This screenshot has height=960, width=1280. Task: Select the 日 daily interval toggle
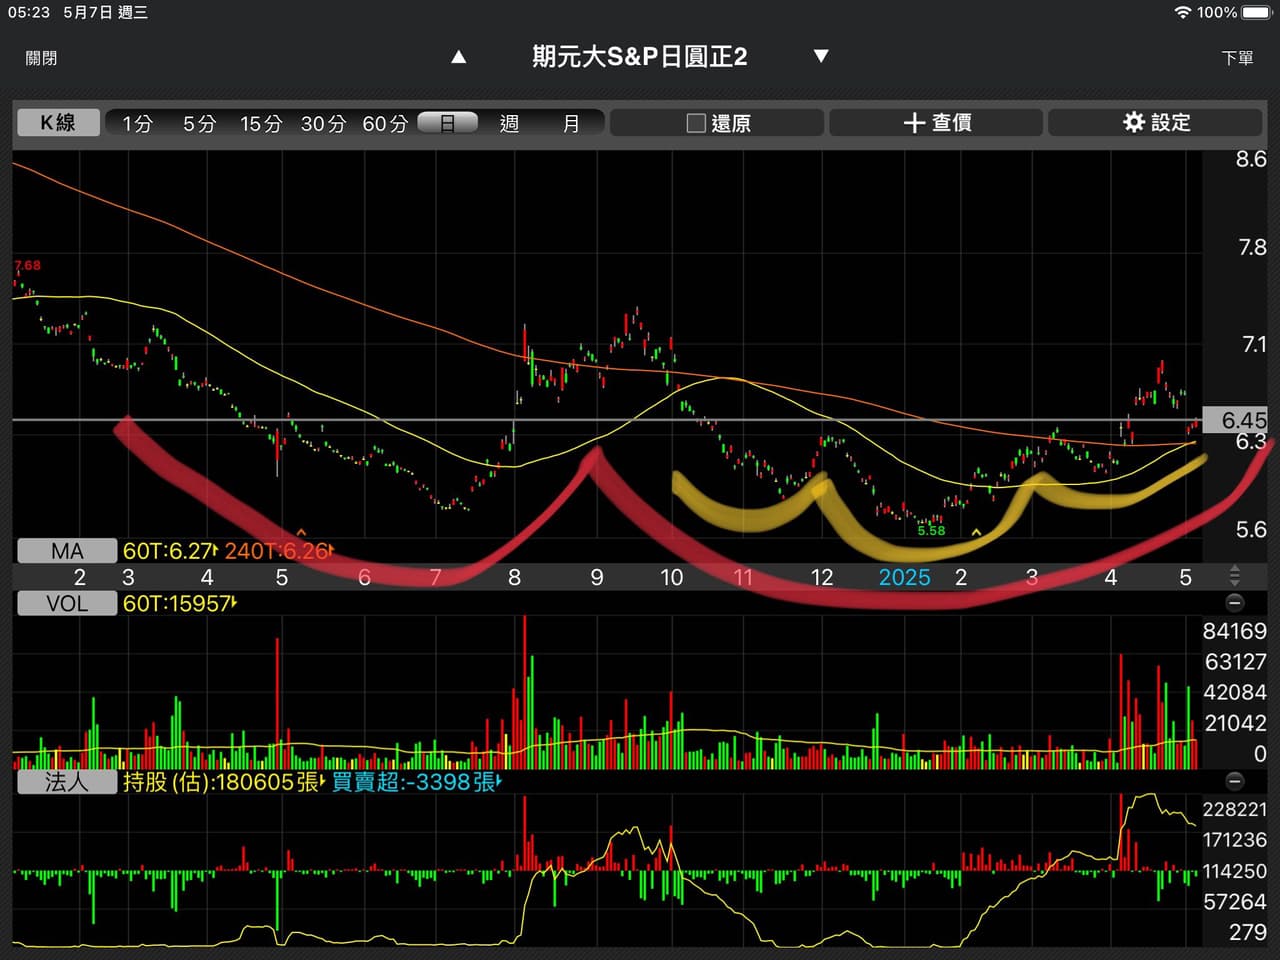point(447,123)
